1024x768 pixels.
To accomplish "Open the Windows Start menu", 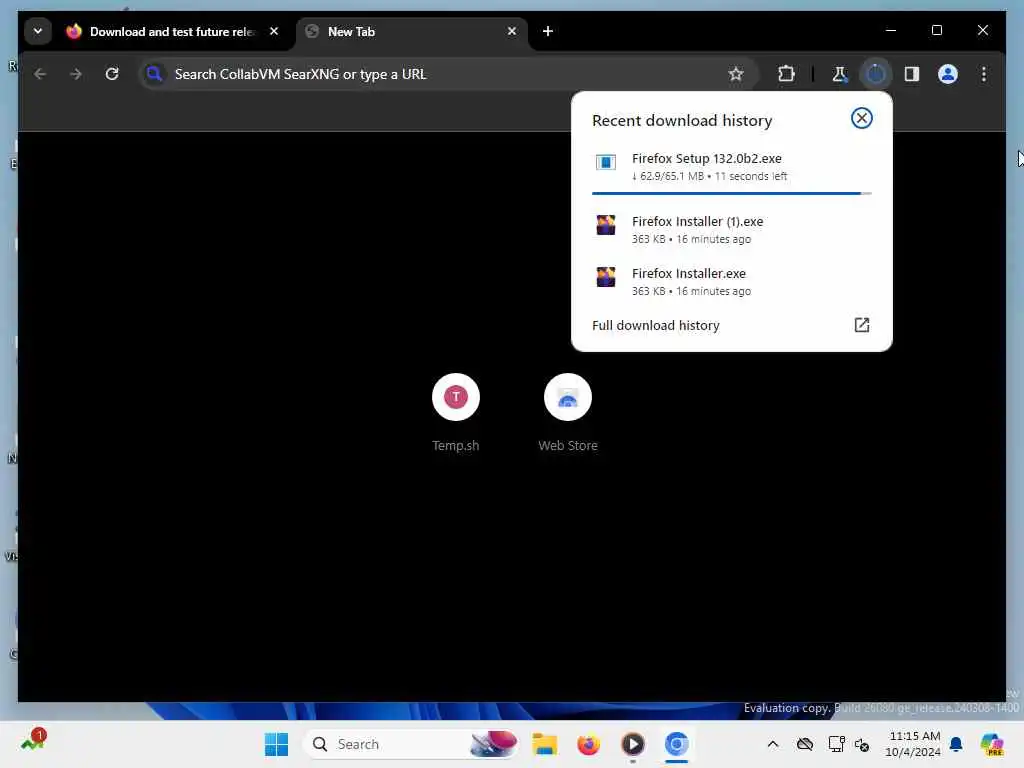I will coord(276,744).
